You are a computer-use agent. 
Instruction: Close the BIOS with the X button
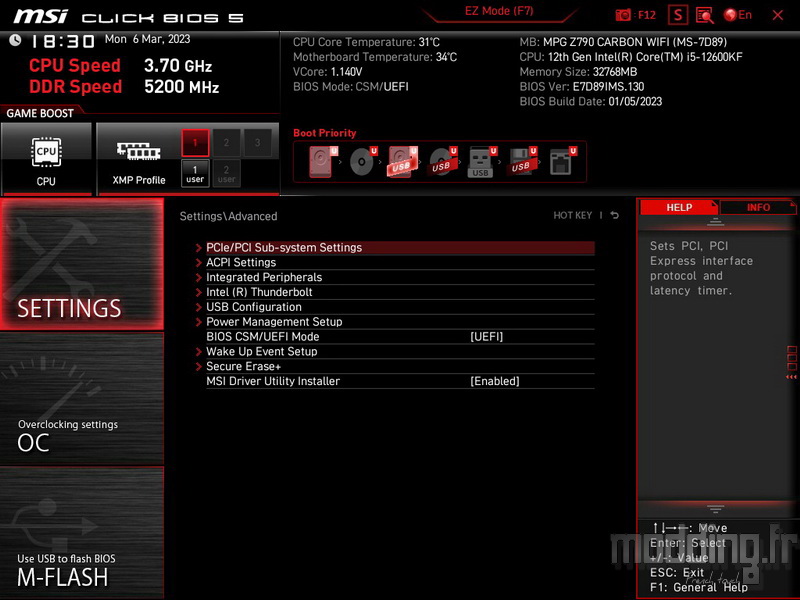tap(778, 15)
